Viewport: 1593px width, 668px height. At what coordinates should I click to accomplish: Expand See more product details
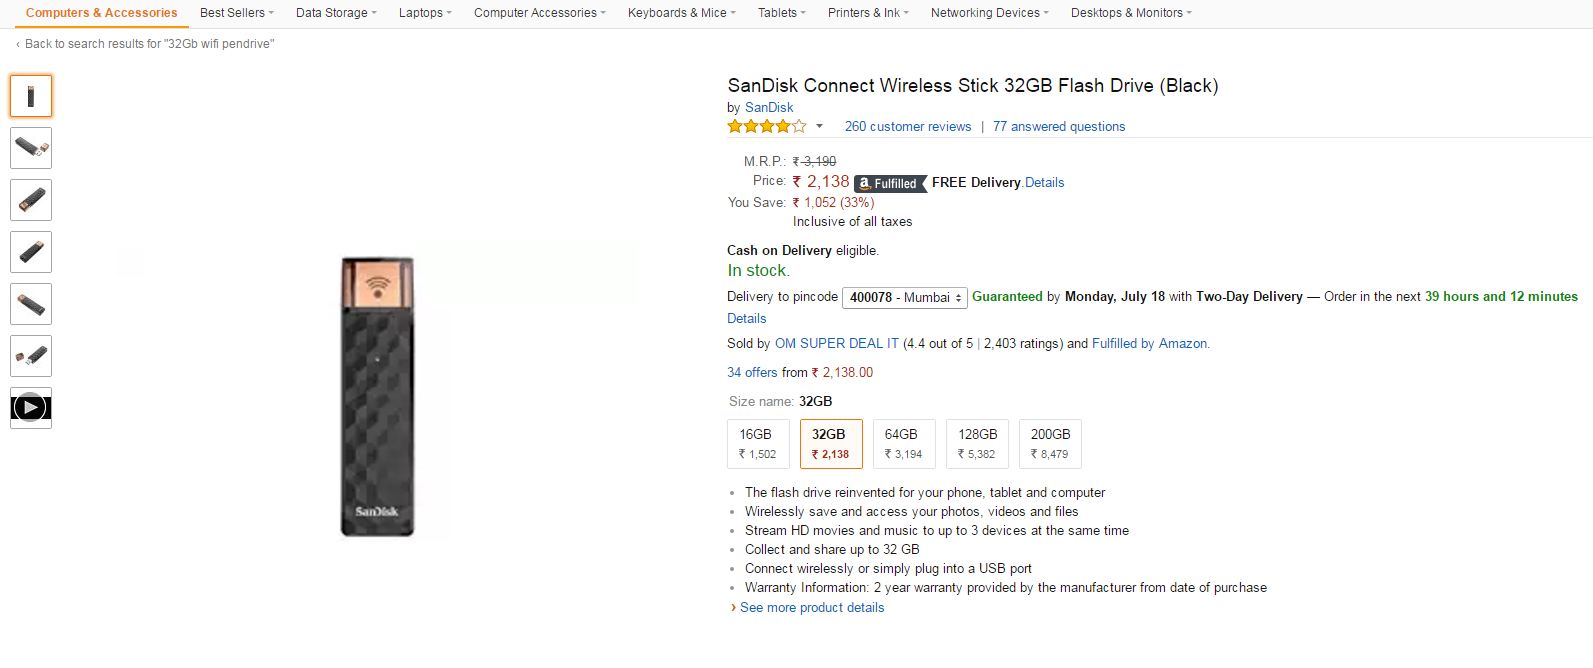[x=811, y=608]
